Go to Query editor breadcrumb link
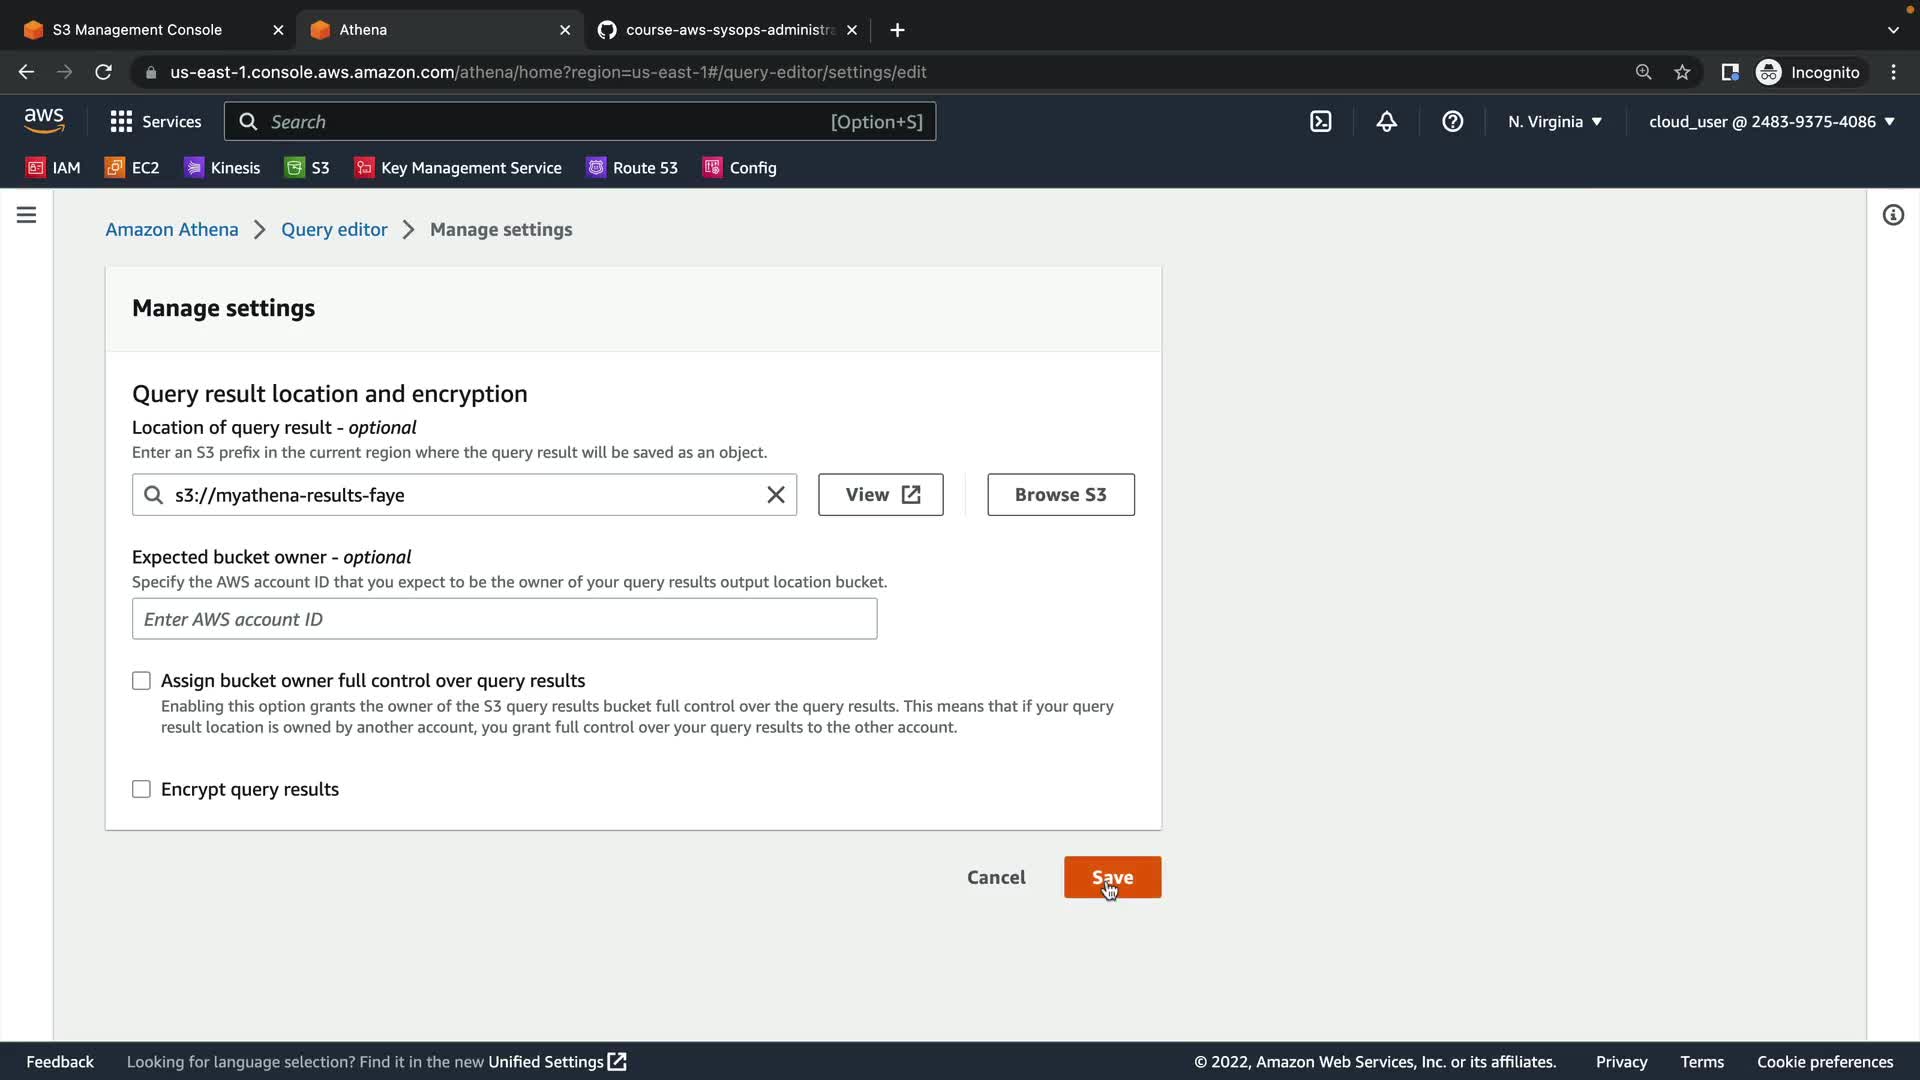 (334, 230)
